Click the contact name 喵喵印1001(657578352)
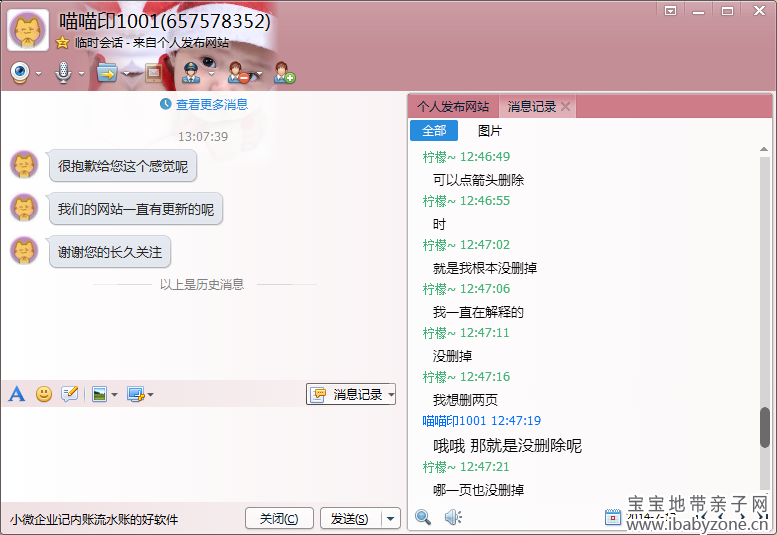This screenshot has width=777, height=535. pyautogui.click(x=165, y=21)
